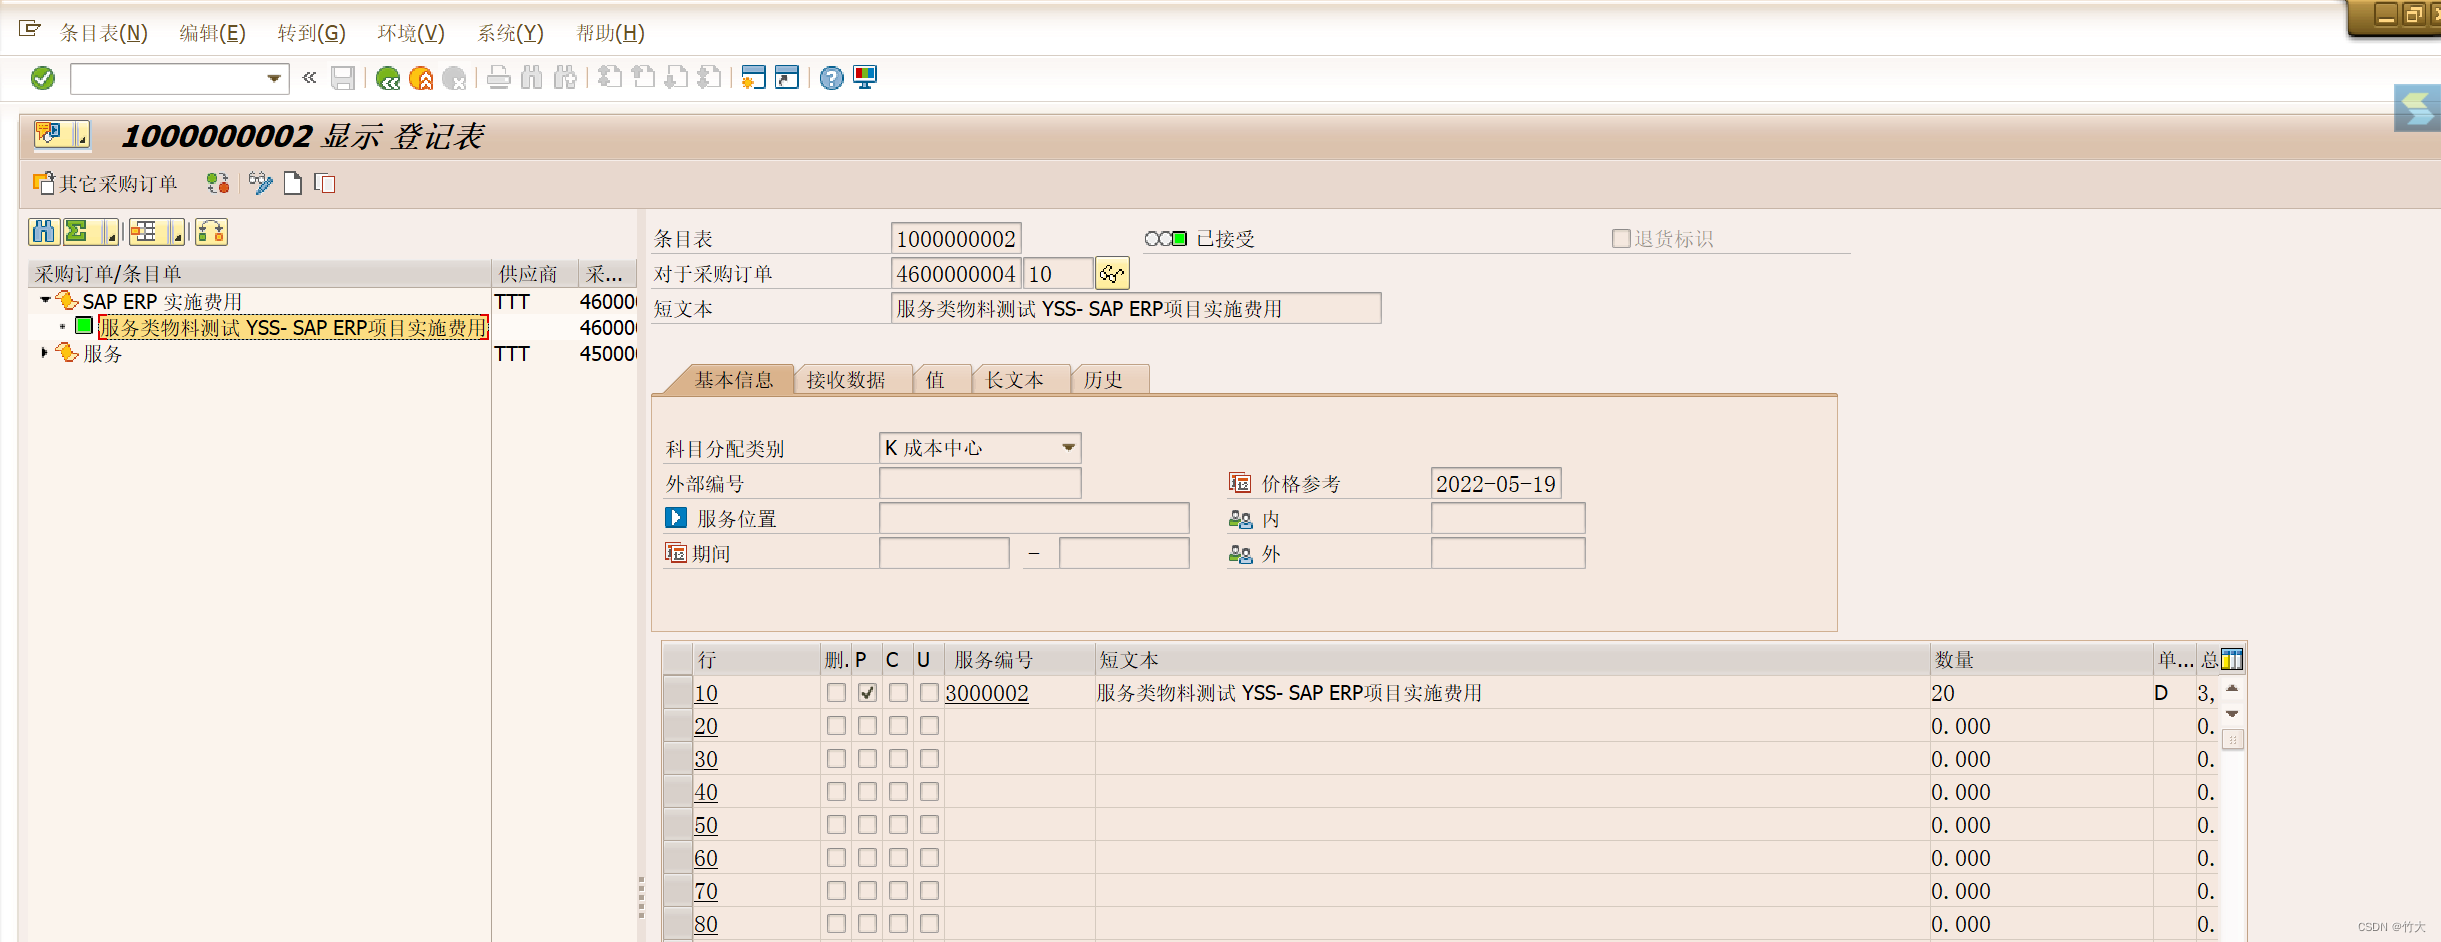Click the blank page Create entry sheet icon
The height and width of the screenshot is (942, 2441).
pos(293,183)
